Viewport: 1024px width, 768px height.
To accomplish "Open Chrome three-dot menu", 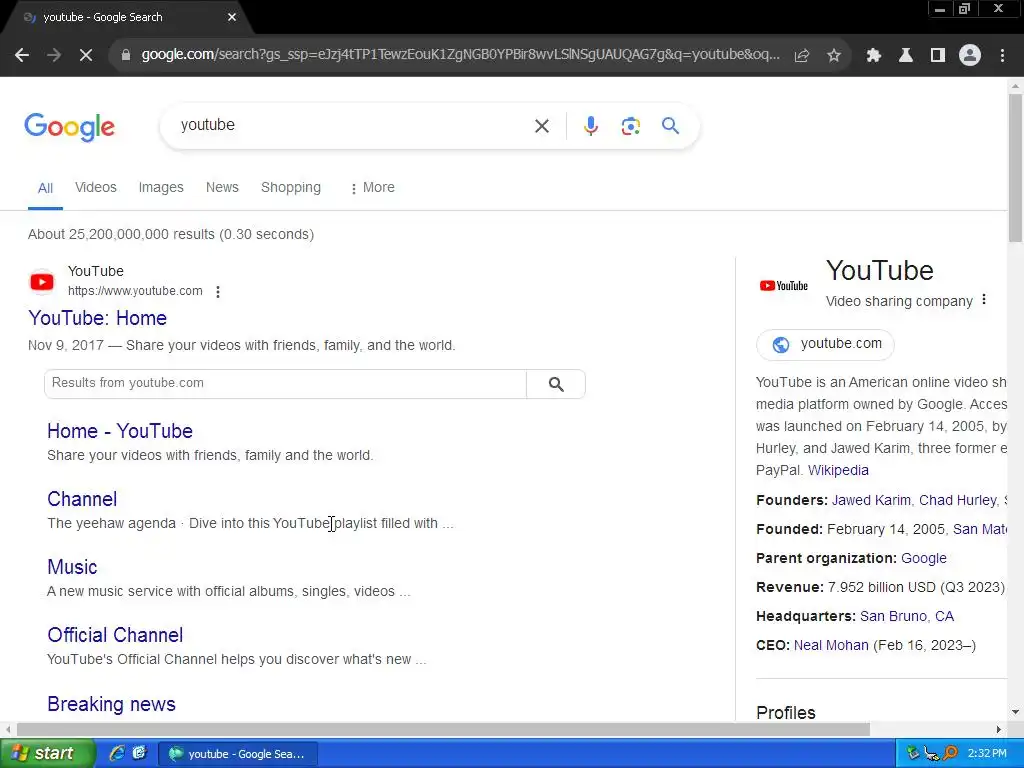I will click(1002, 56).
